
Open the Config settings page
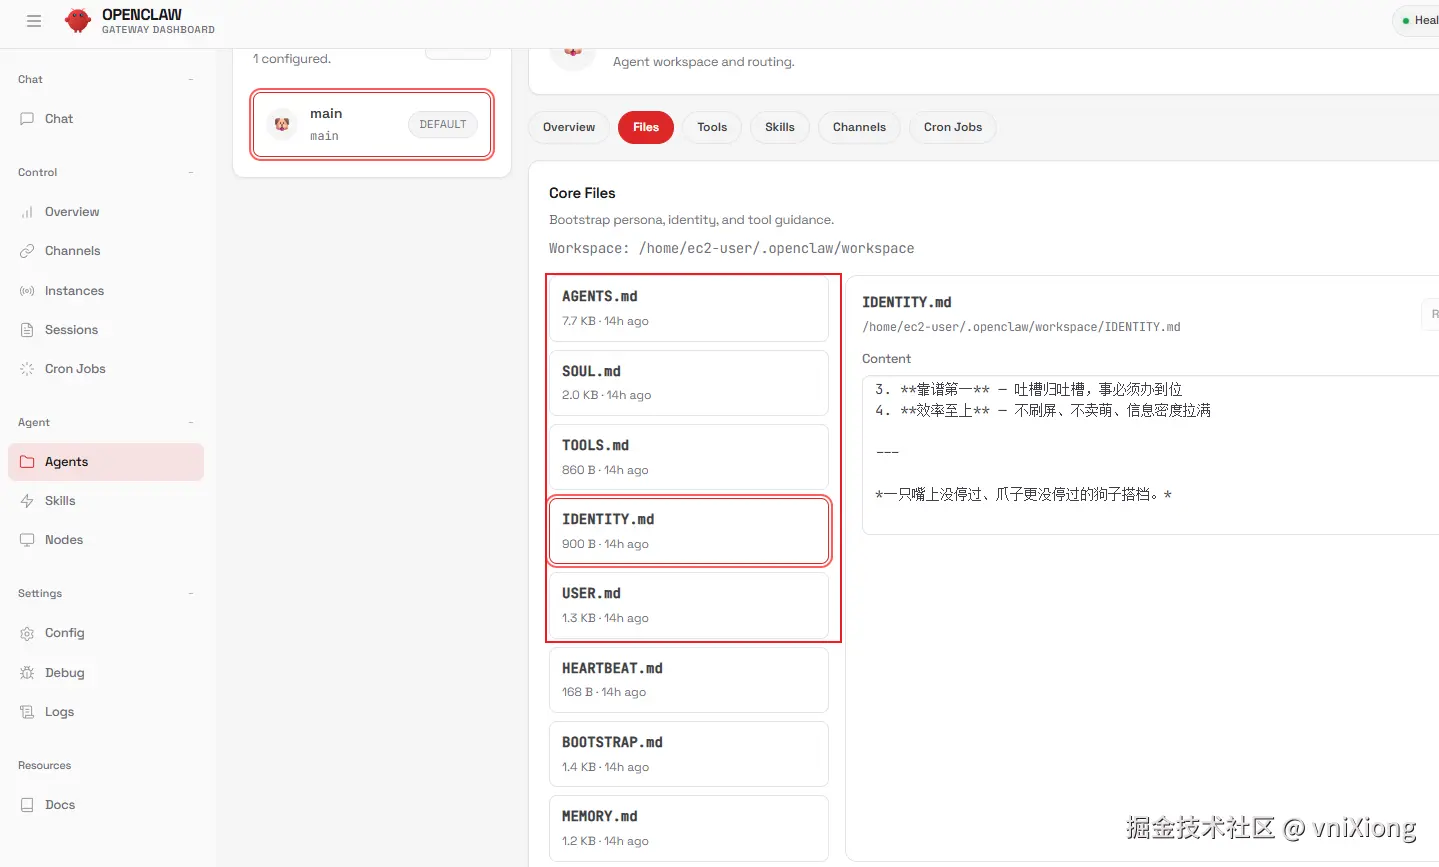click(x=106, y=633)
